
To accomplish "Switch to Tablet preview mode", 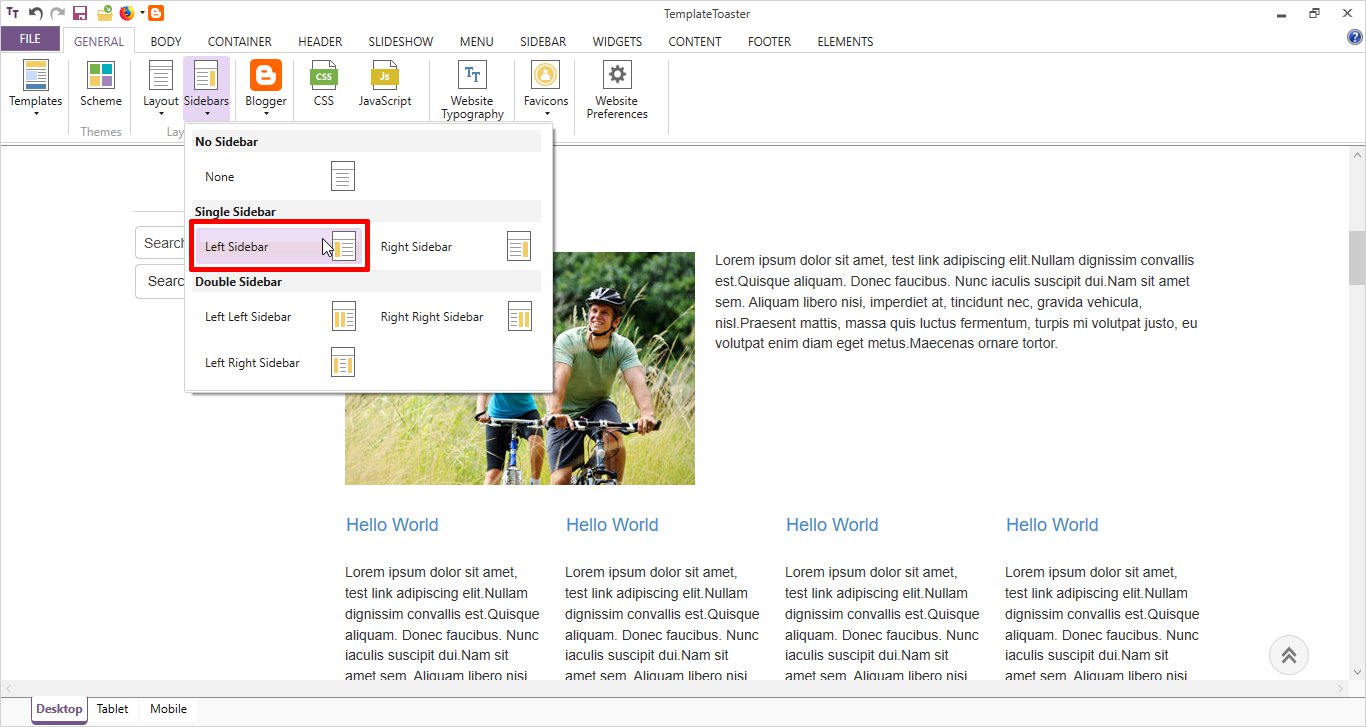I will click(112, 708).
